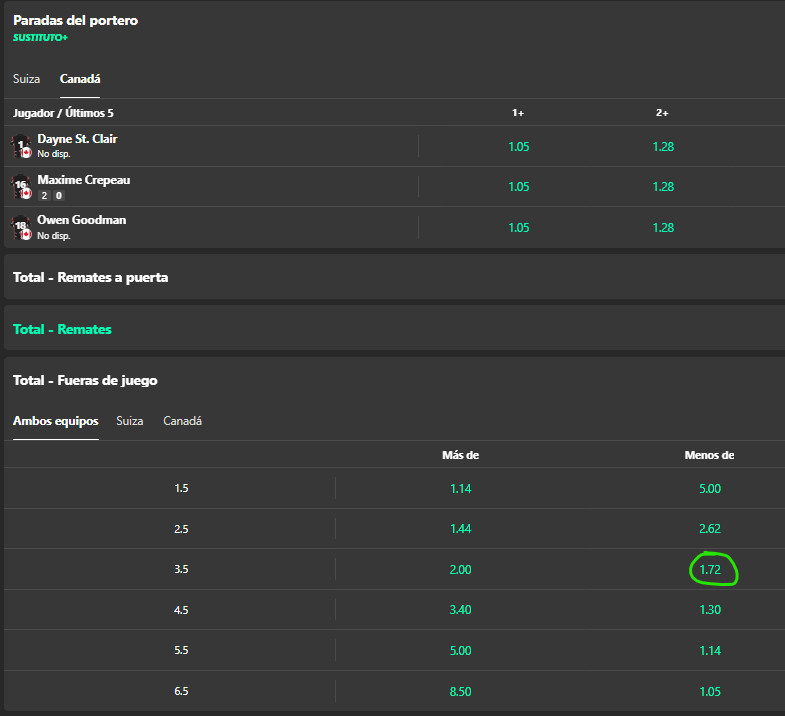Pick 1.05 odds for Dayne St. Clair 1+ saves
This screenshot has height=716, width=785.
[x=519, y=147]
